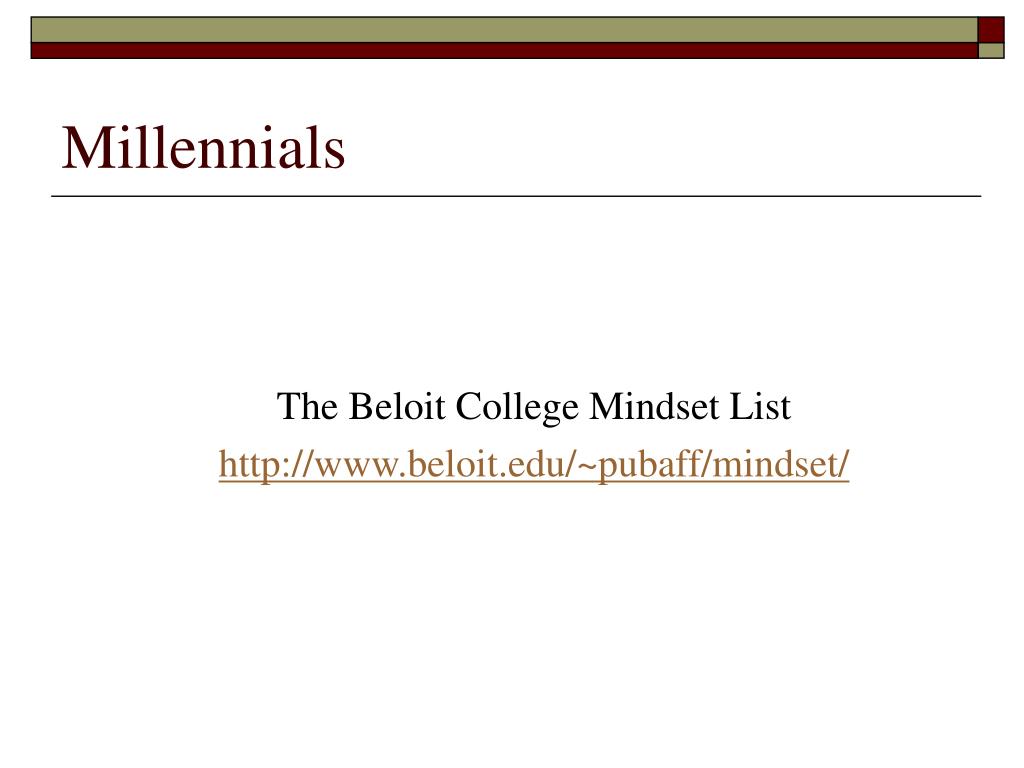Click the Millennials slide title

pyautogui.click(x=203, y=148)
